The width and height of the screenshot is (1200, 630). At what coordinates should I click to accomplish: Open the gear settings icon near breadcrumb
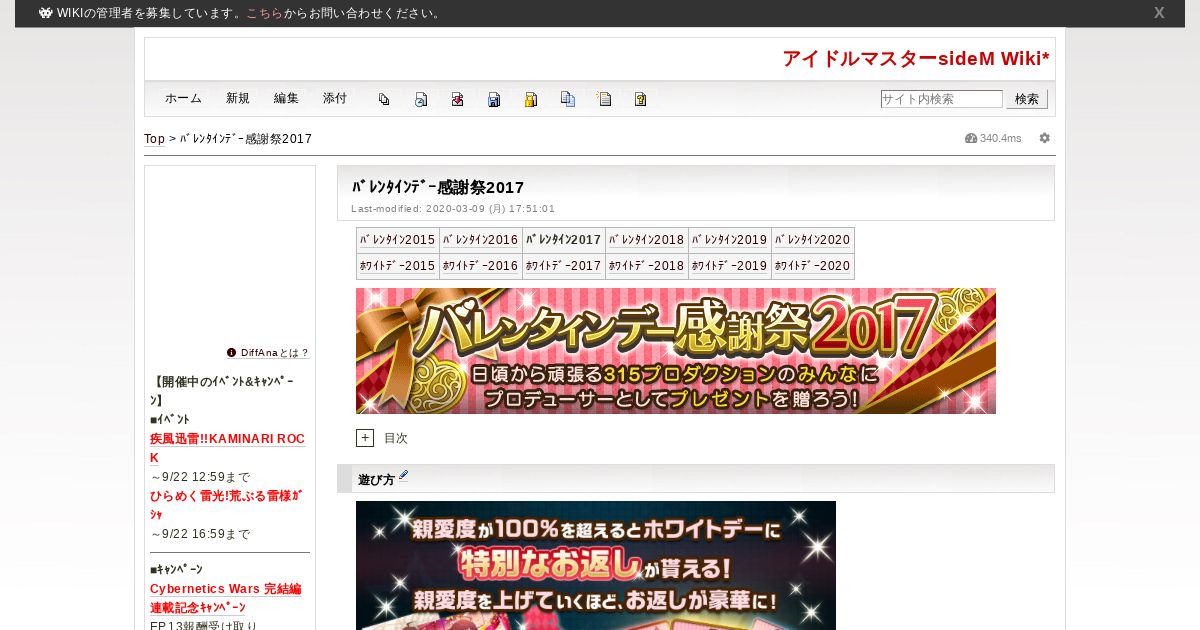point(1045,138)
